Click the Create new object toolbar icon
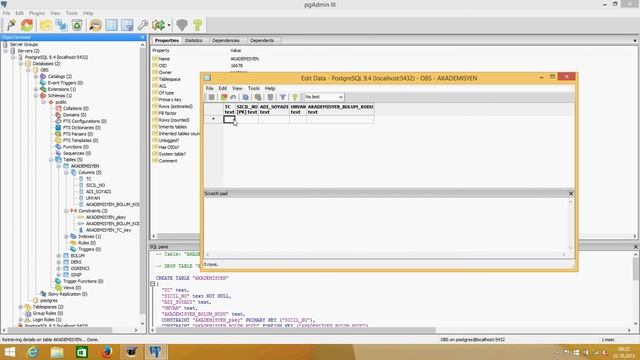Image resolution: width=640 pixels, height=360 pixels. tap(62, 25)
